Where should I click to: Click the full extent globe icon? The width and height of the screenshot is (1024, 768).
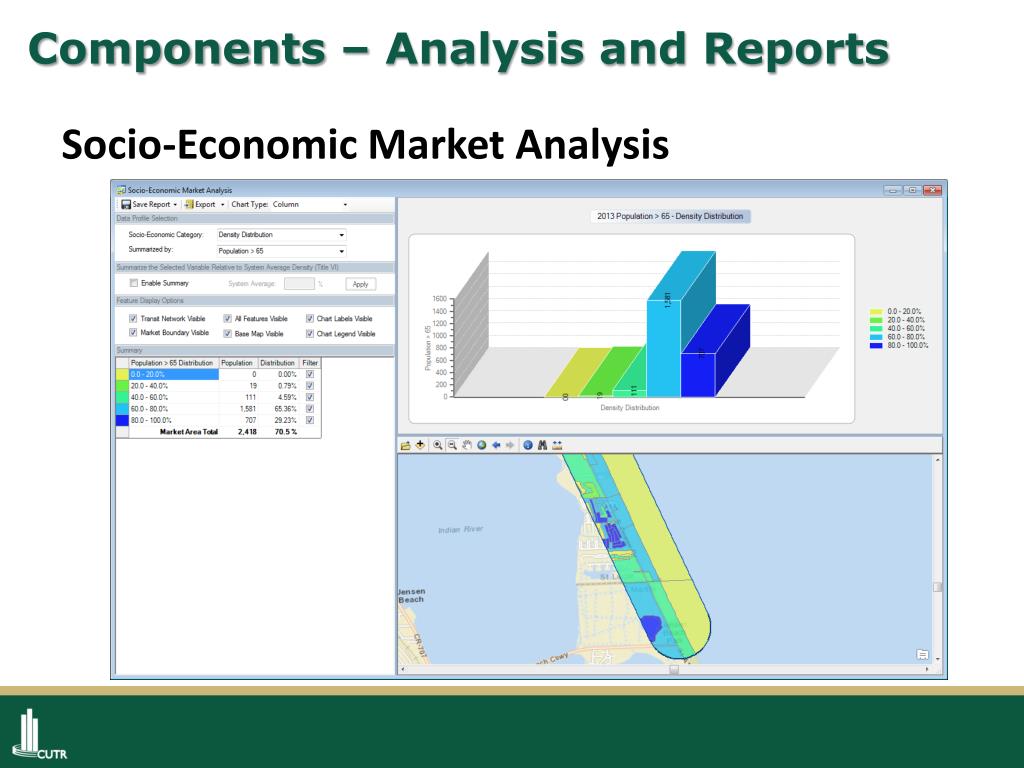pos(482,445)
